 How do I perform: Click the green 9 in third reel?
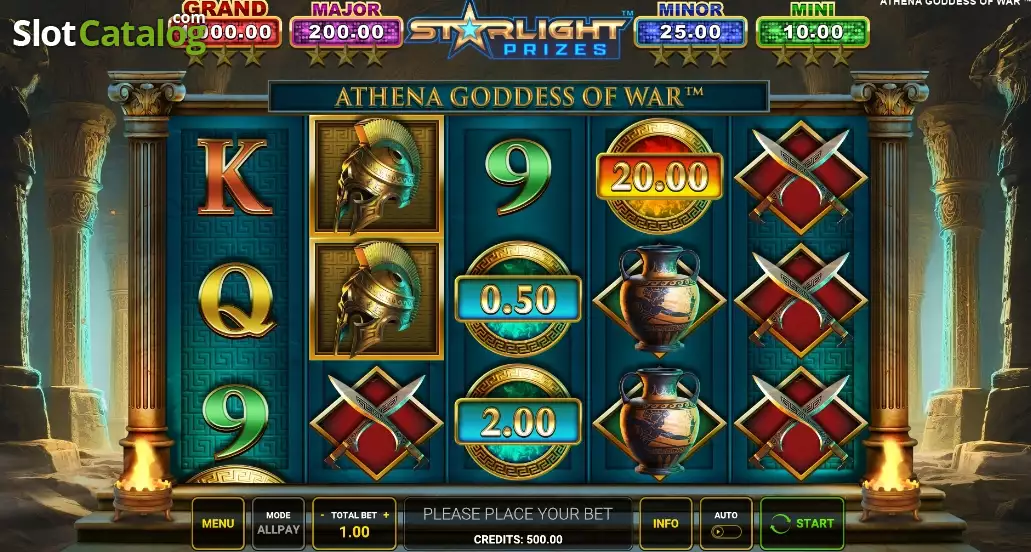point(517,176)
